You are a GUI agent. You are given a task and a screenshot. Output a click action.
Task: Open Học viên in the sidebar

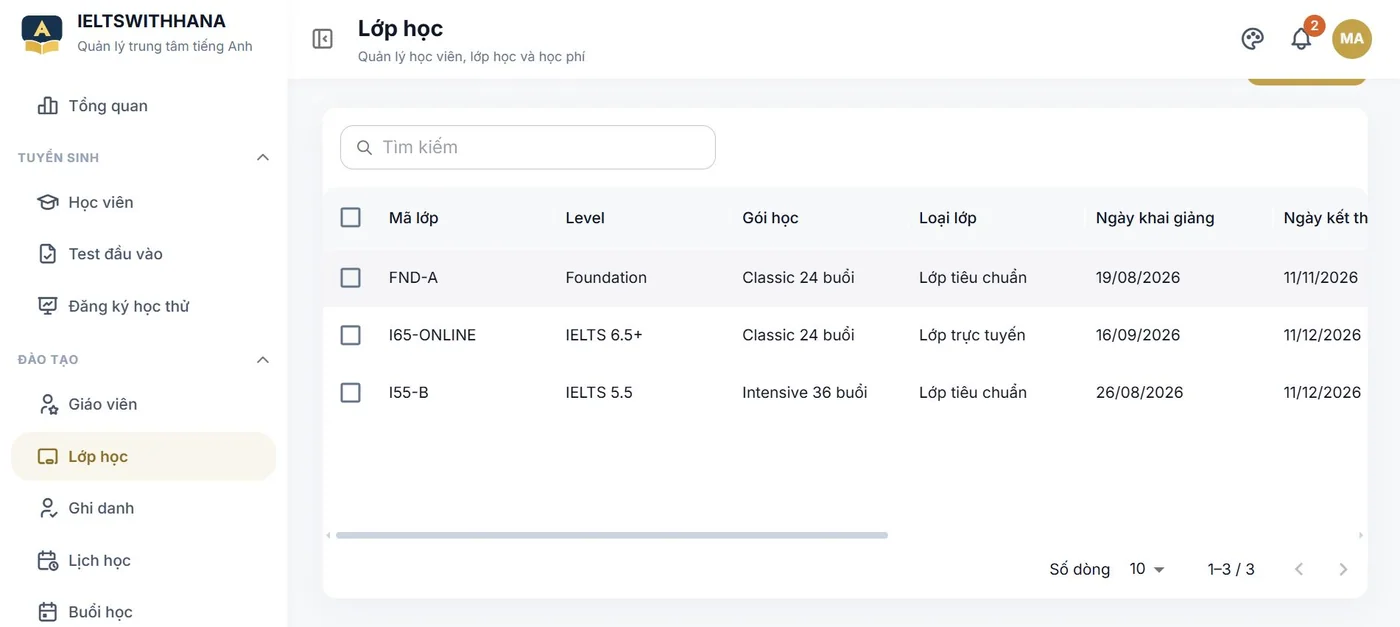tap(143, 202)
